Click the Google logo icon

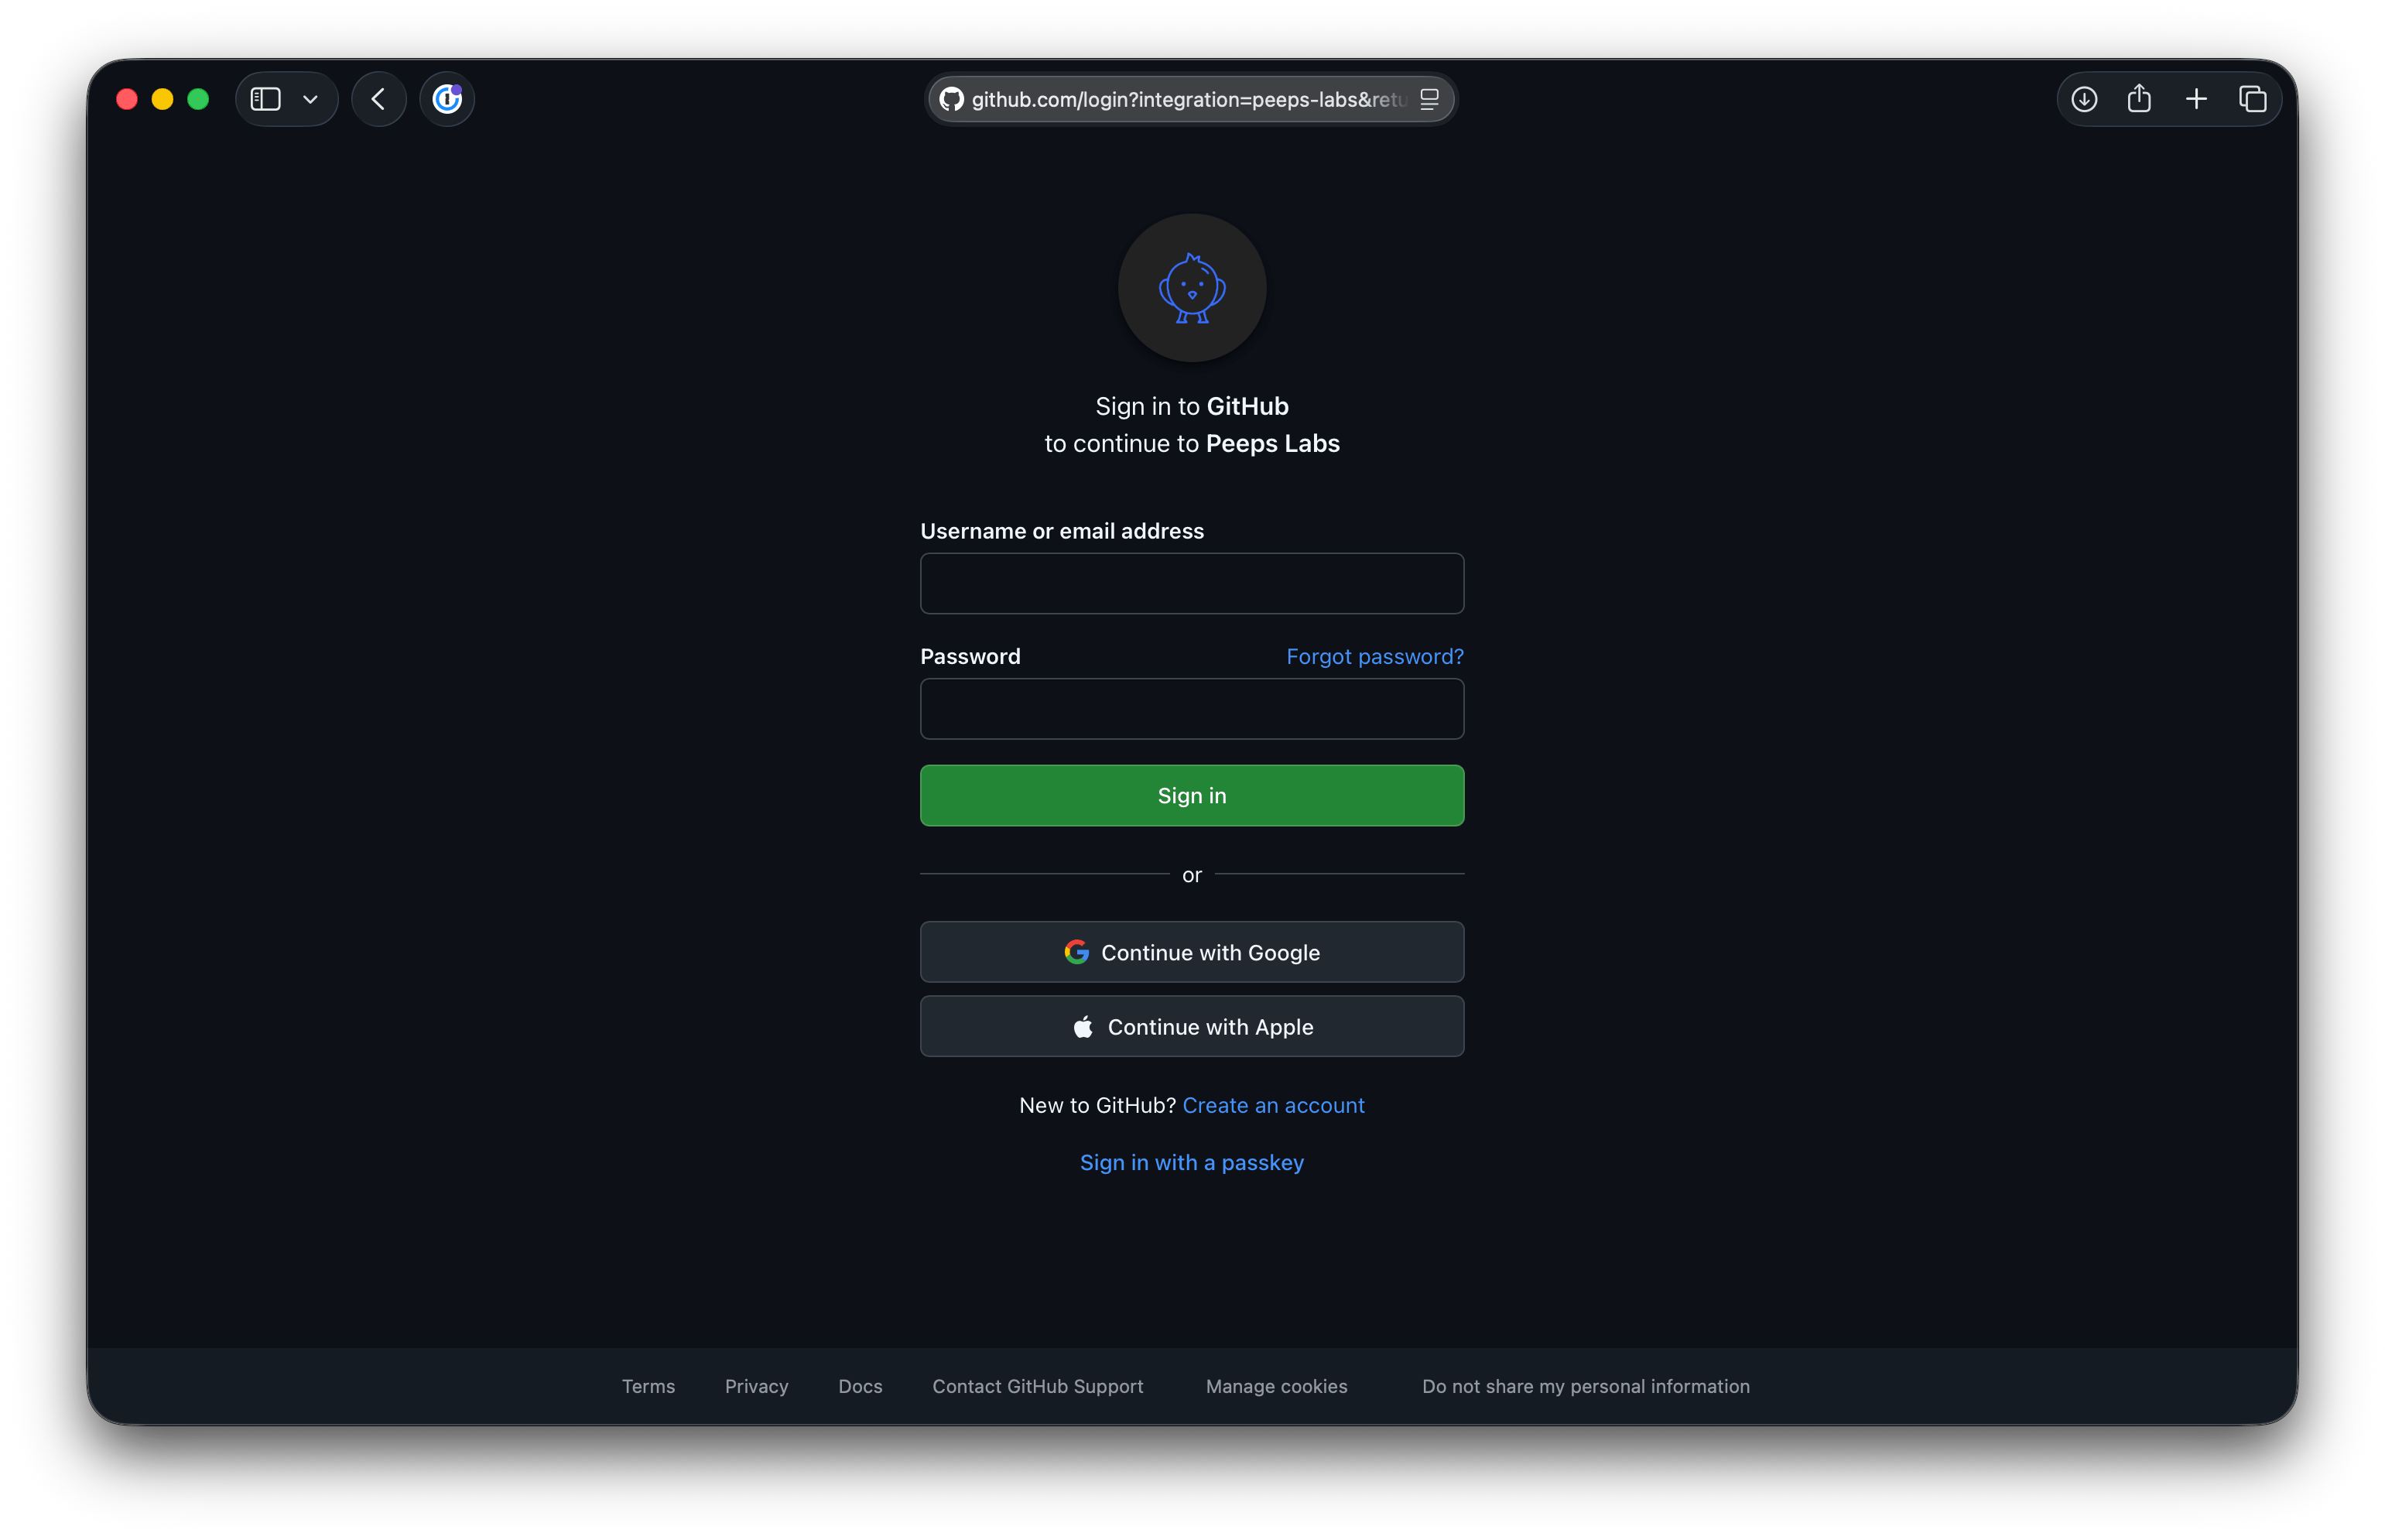click(x=1076, y=952)
